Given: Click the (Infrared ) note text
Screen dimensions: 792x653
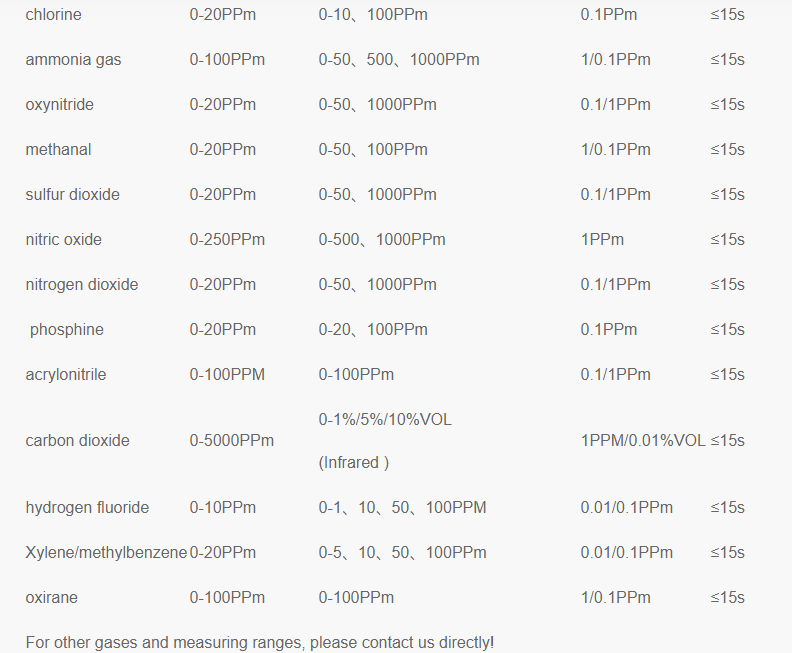Looking at the screenshot, I should pyautogui.click(x=354, y=463).
